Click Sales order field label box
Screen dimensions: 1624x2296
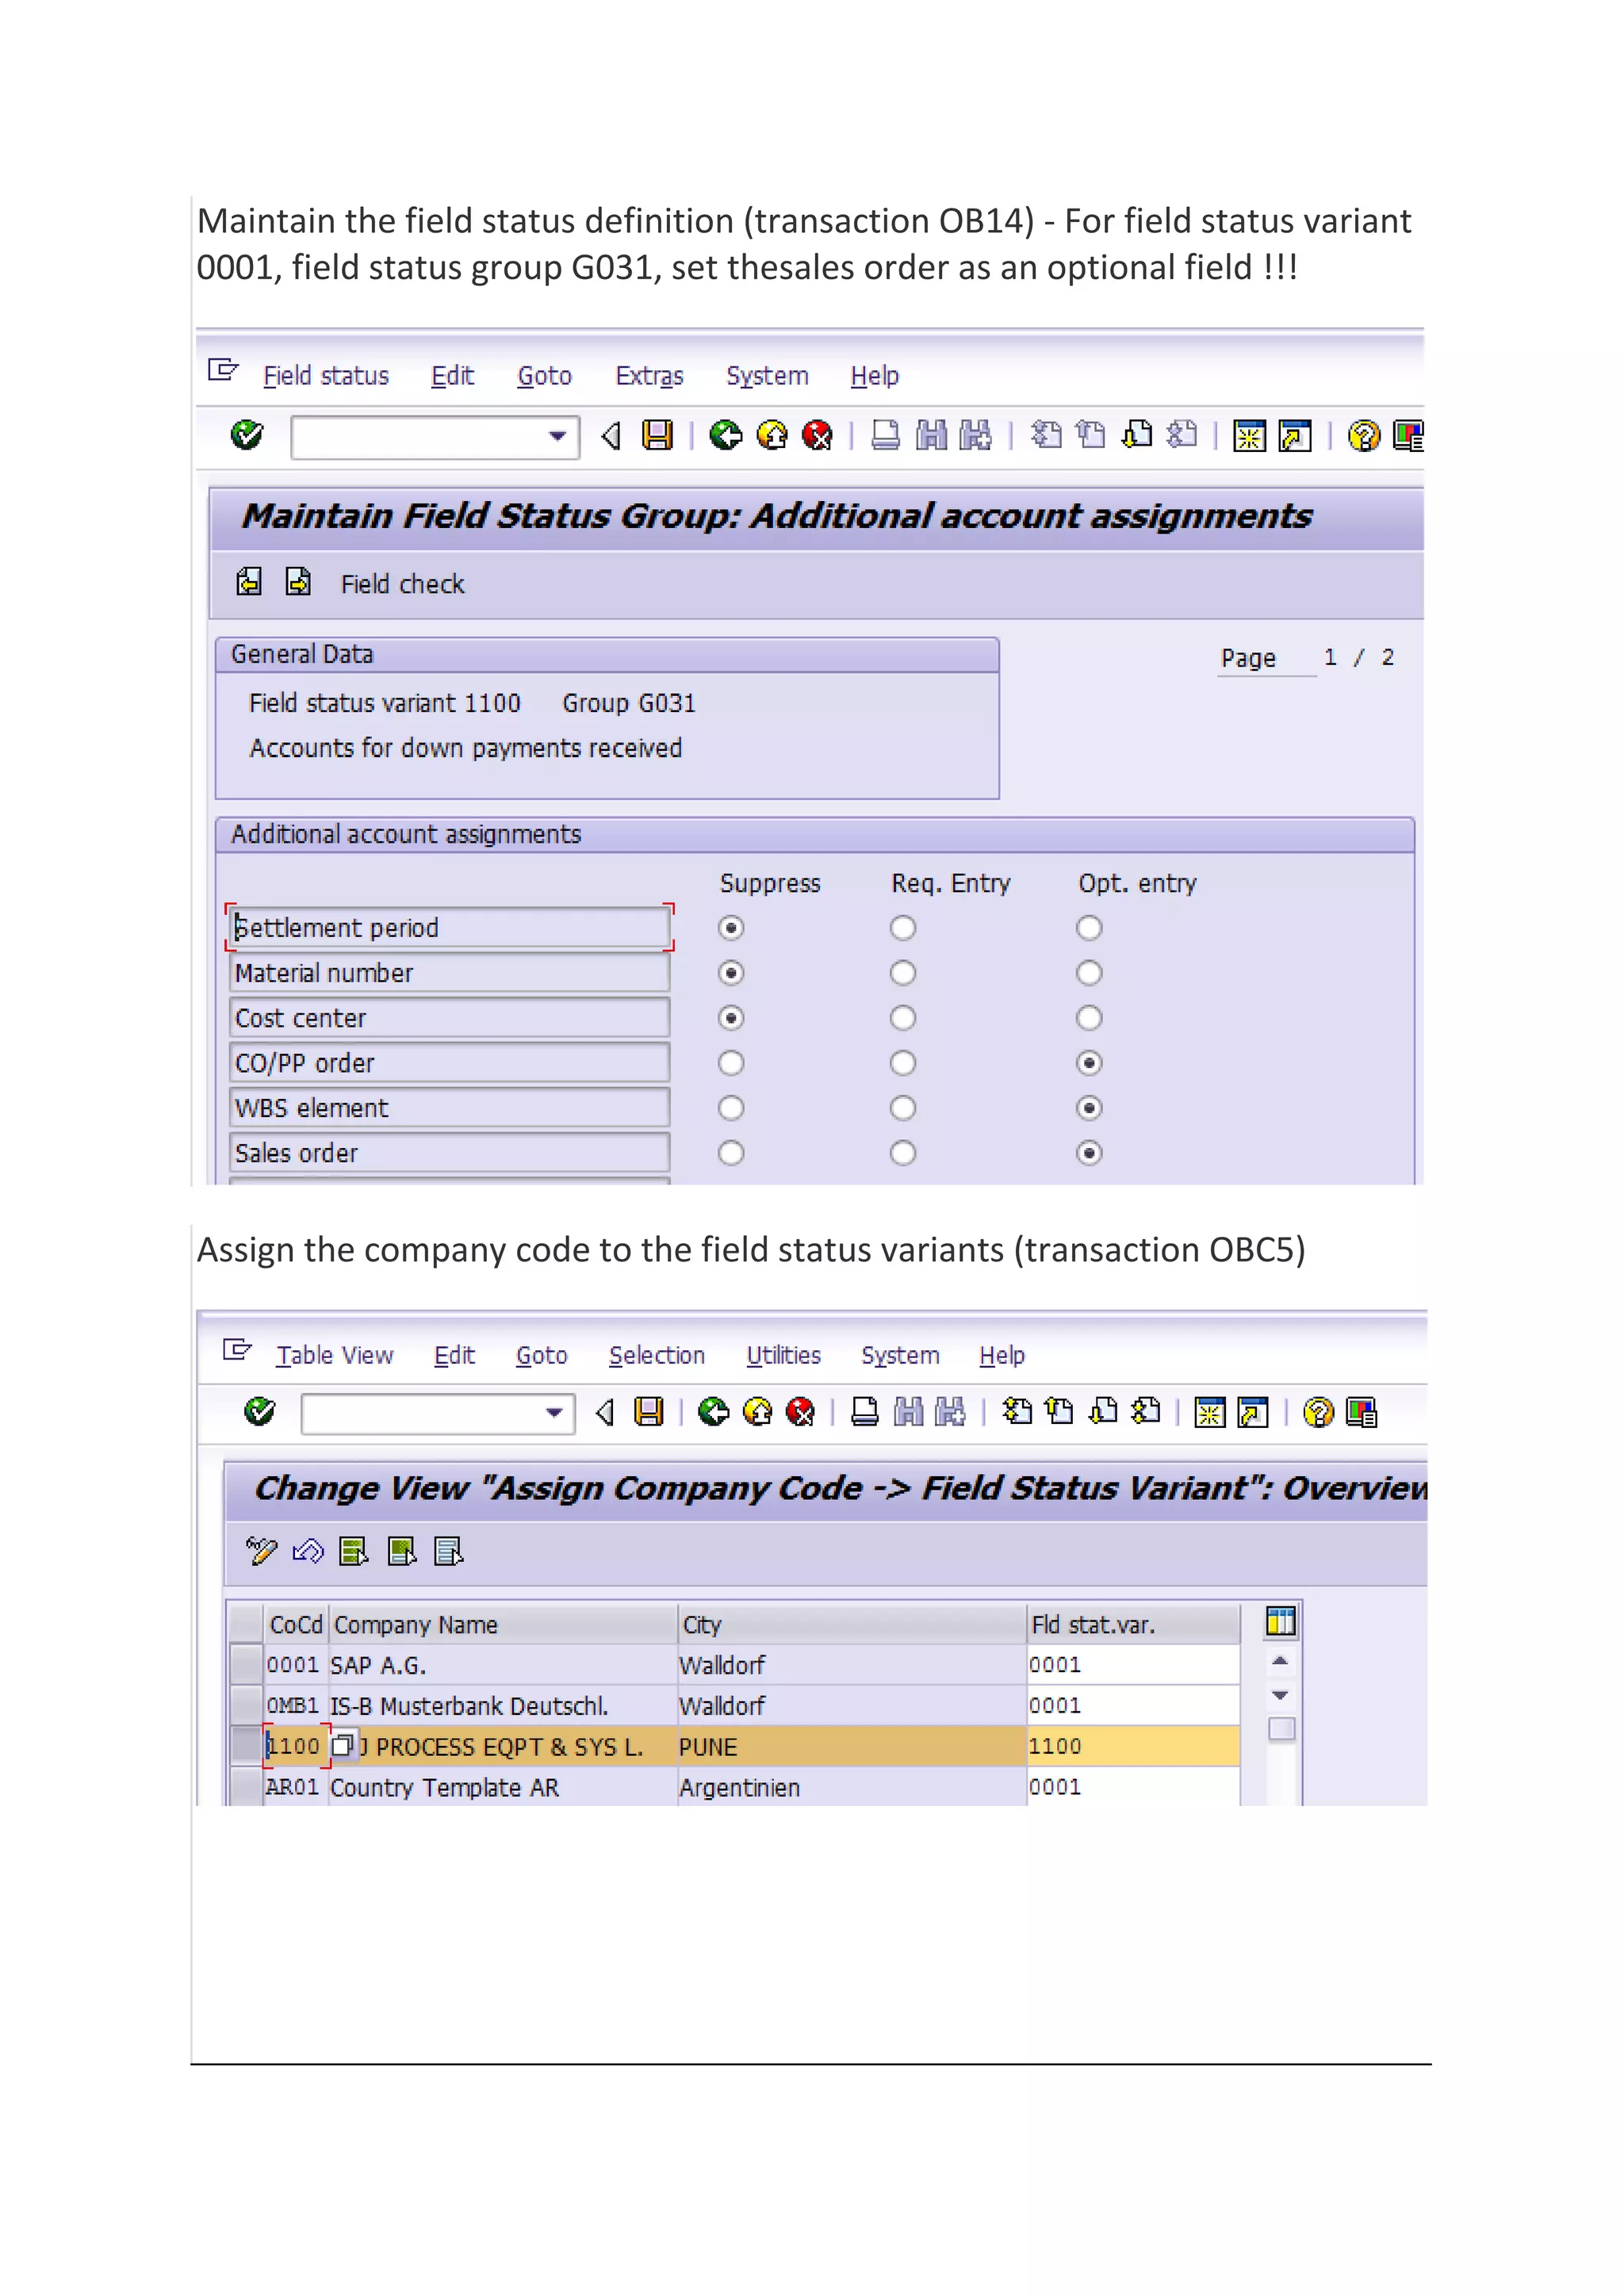pyautogui.click(x=449, y=1152)
